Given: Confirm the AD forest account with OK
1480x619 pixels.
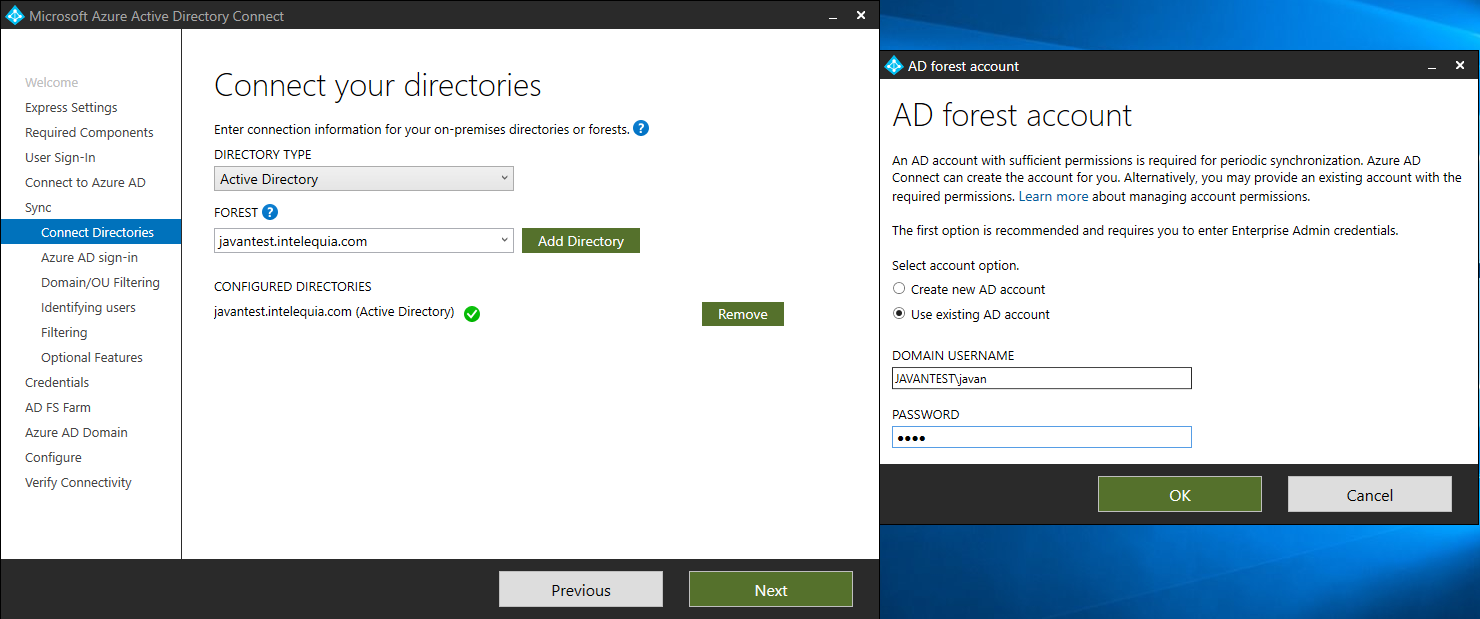Looking at the screenshot, I should point(1179,493).
